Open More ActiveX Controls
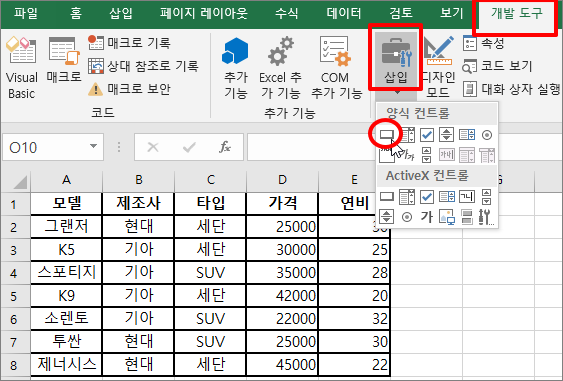 (487, 217)
